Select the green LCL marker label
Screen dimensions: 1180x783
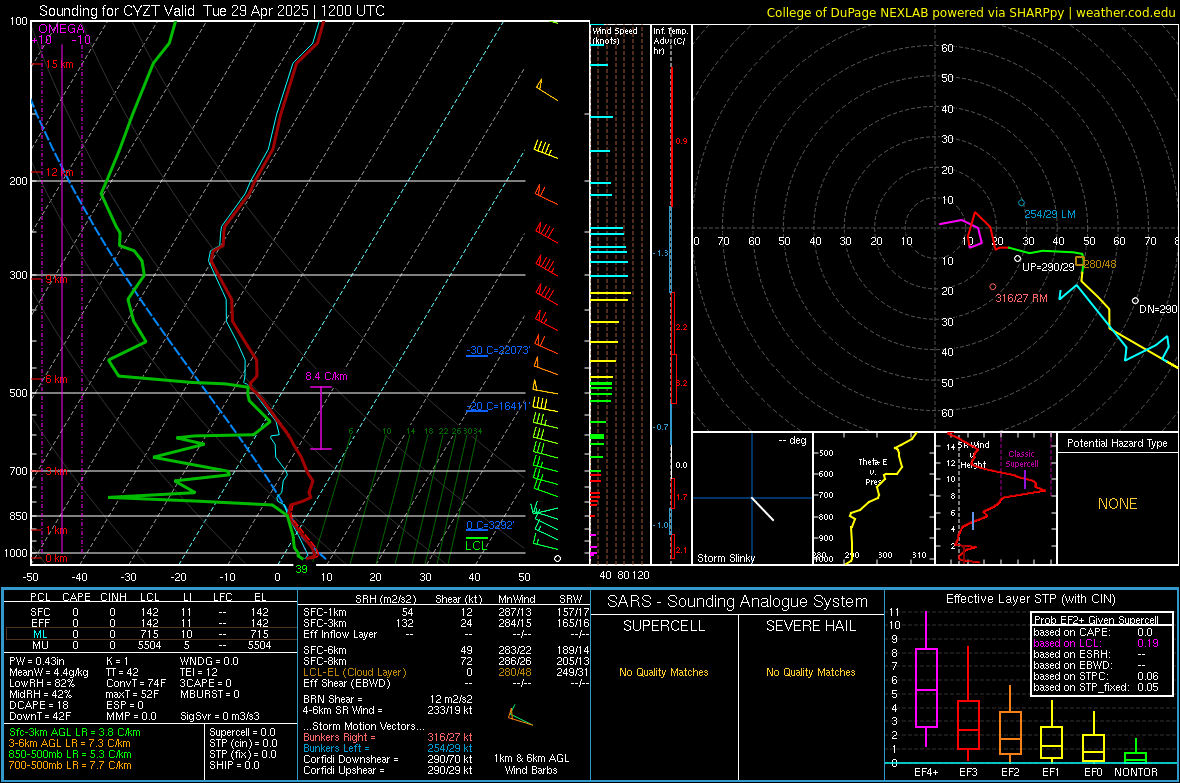point(476,545)
